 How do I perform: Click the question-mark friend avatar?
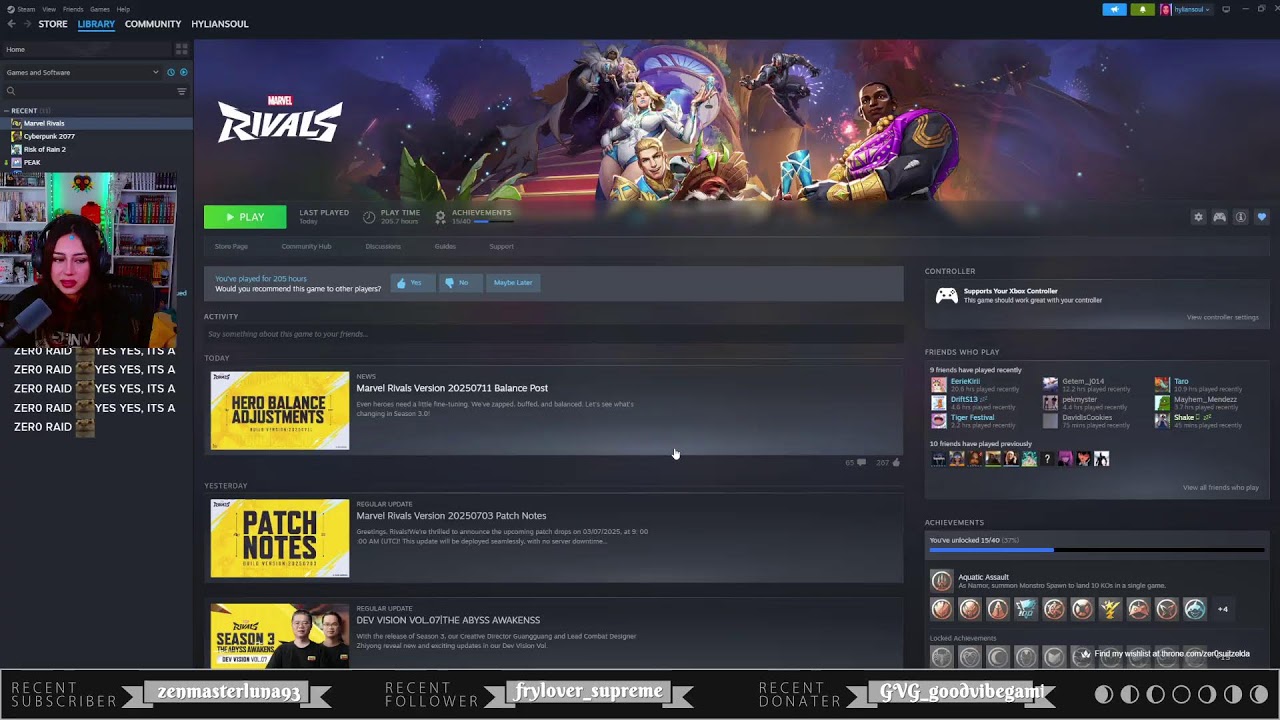coord(1047,459)
